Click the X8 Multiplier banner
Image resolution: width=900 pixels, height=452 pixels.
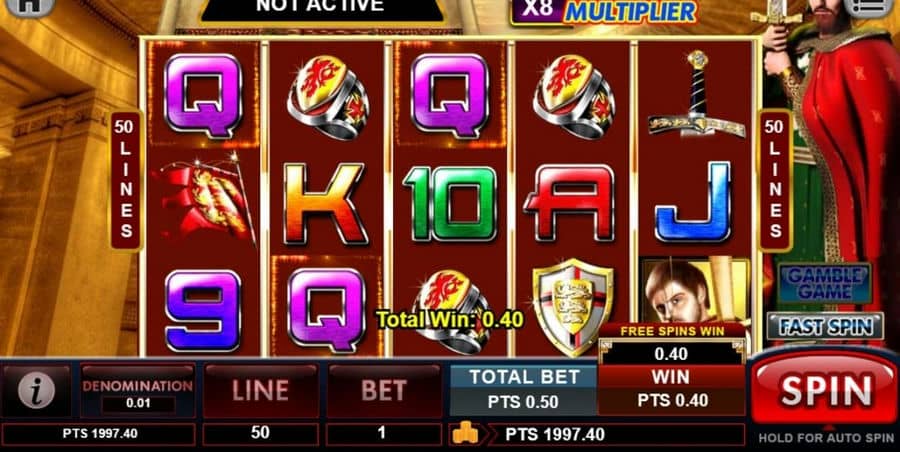[603, 10]
